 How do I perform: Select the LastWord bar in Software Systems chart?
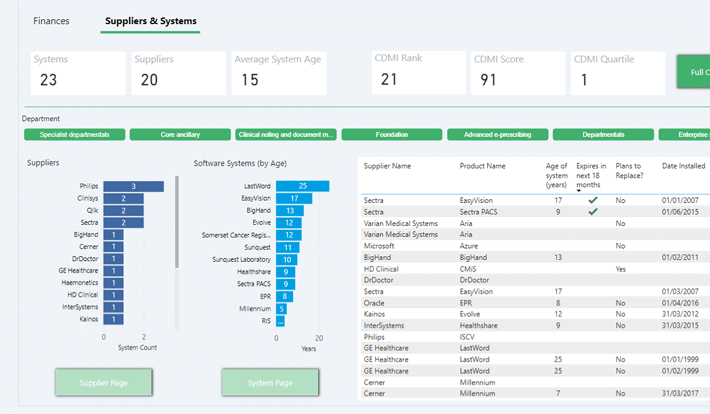[301, 186]
